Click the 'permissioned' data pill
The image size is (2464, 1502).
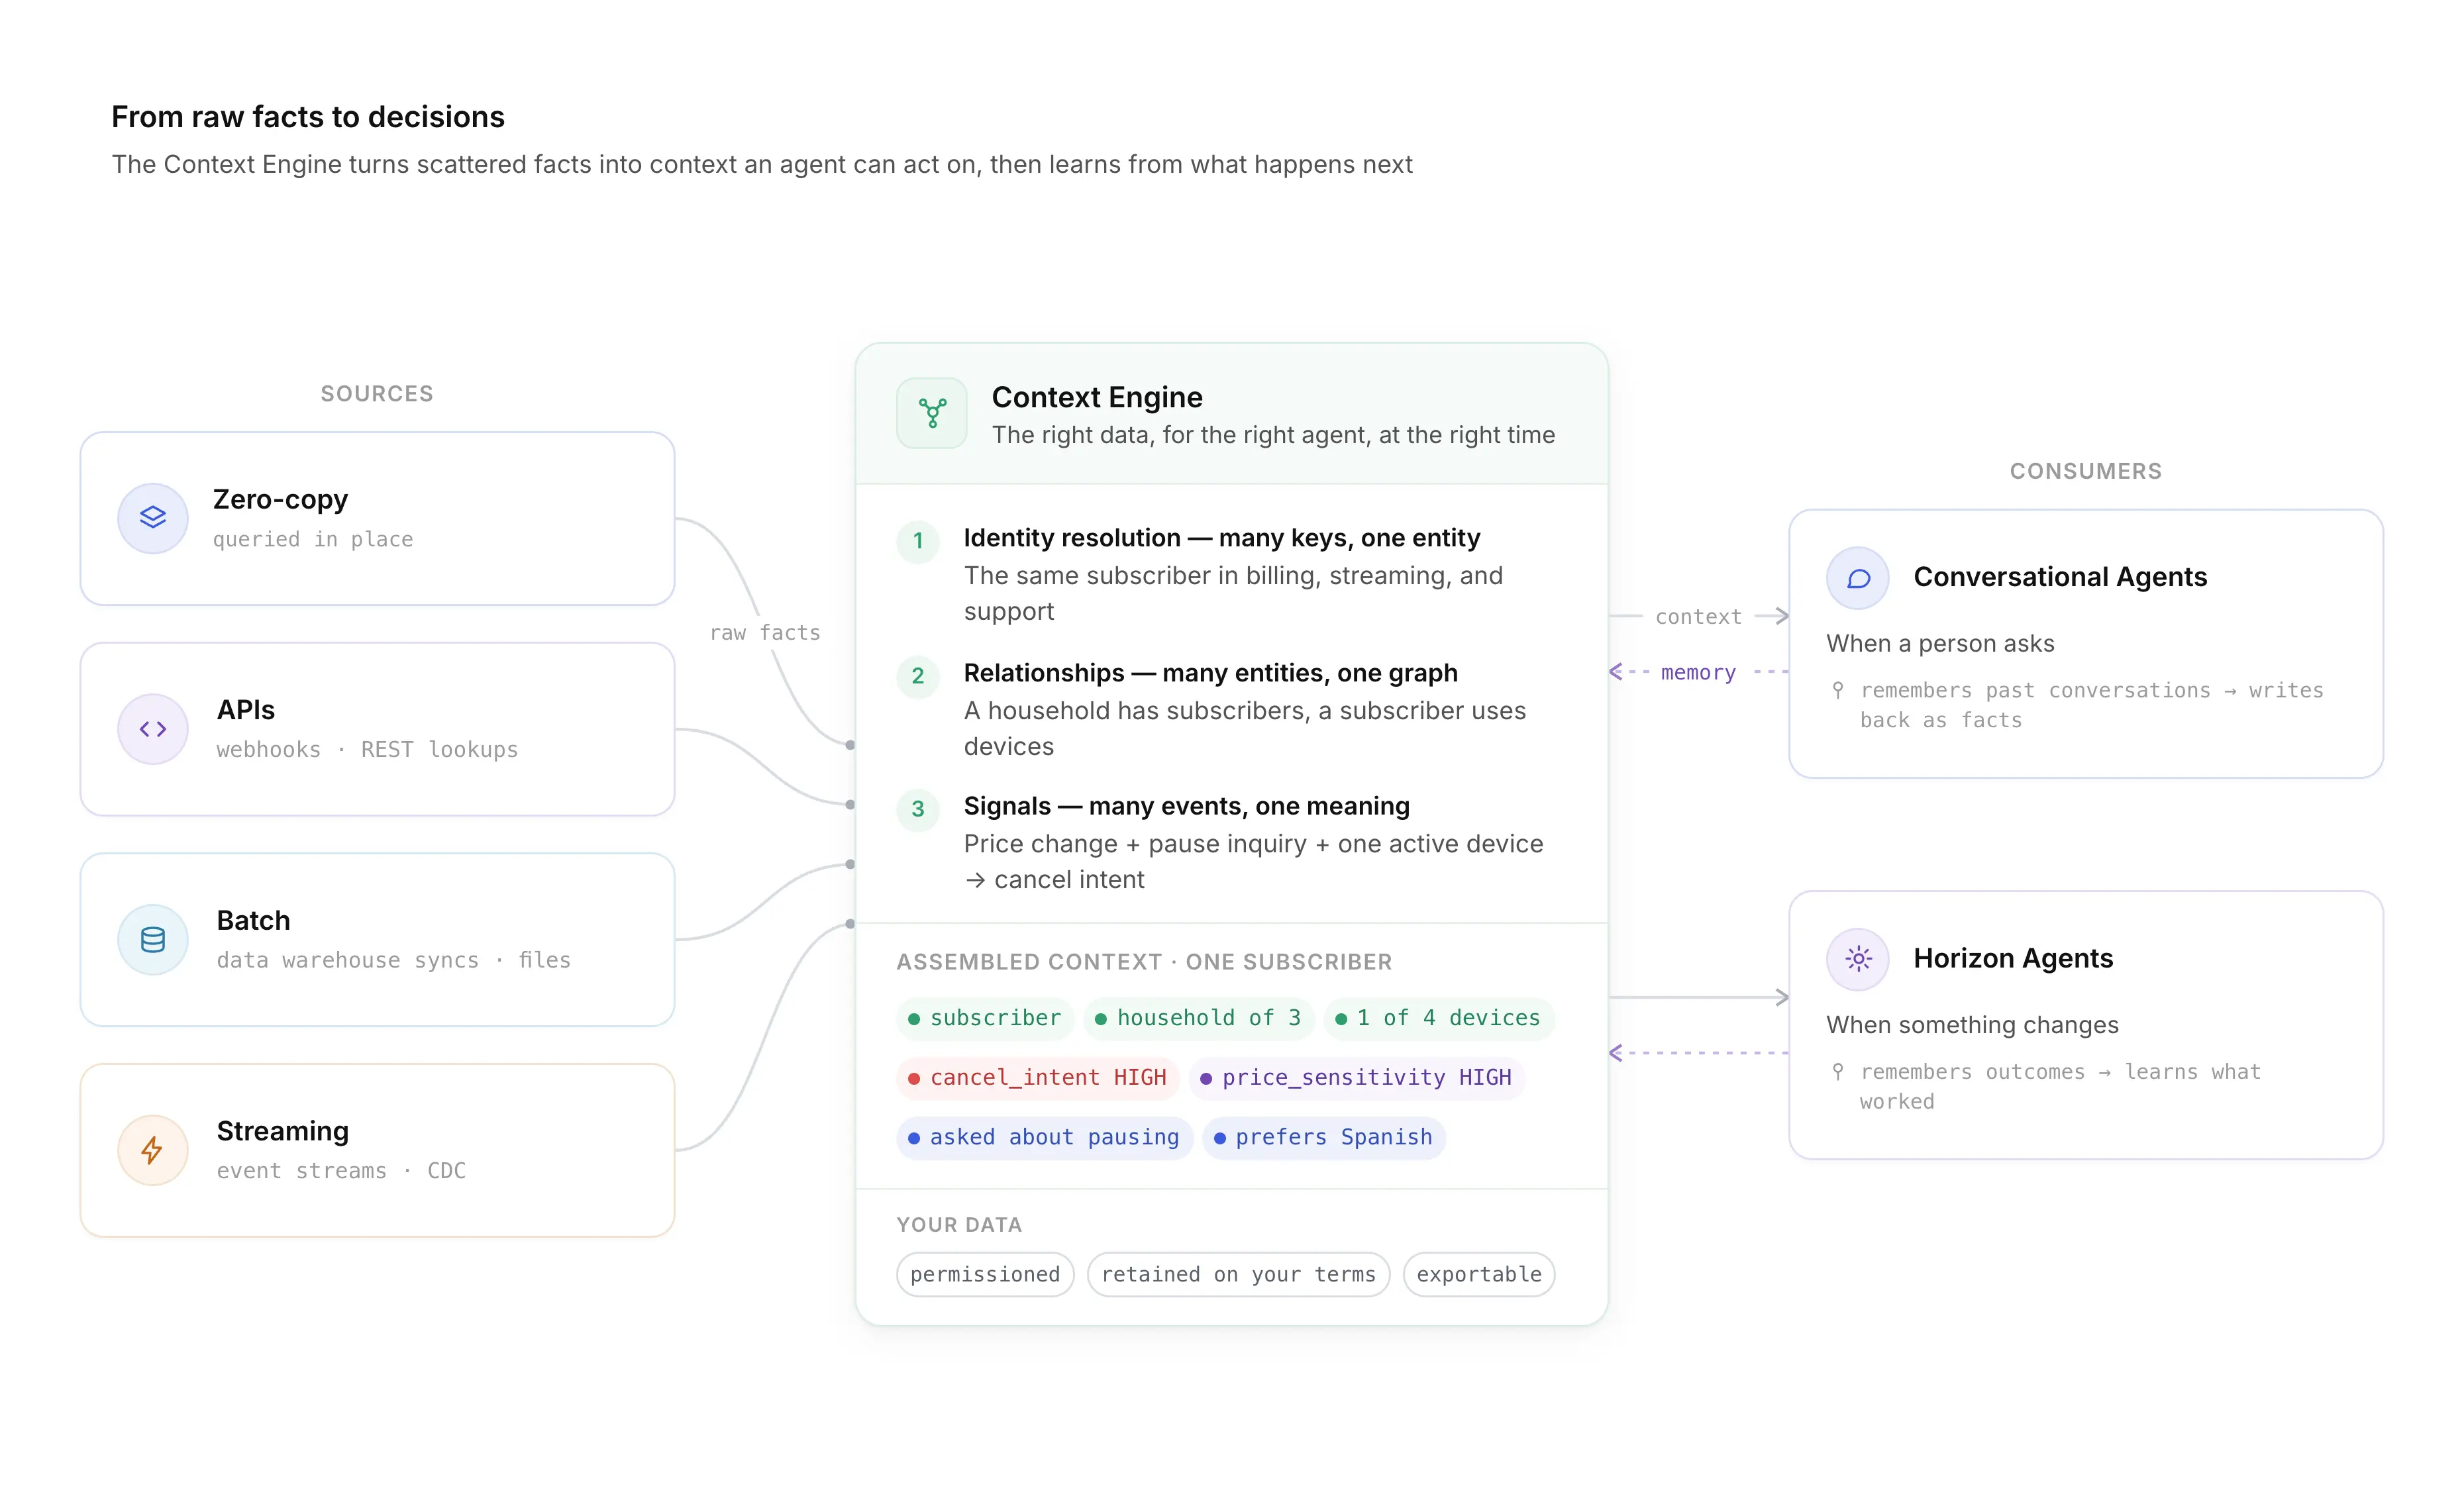[985, 1274]
